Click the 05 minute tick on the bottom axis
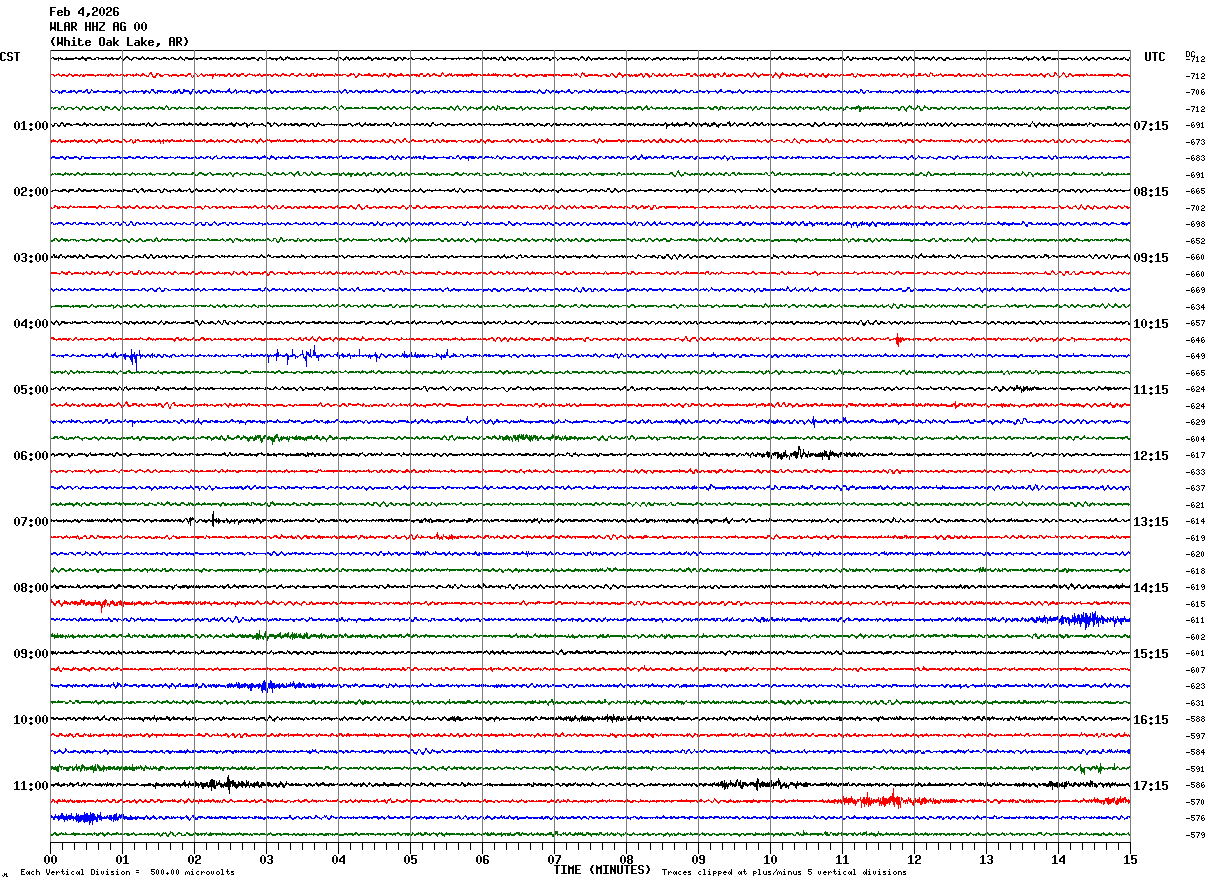 (x=410, y=859)
